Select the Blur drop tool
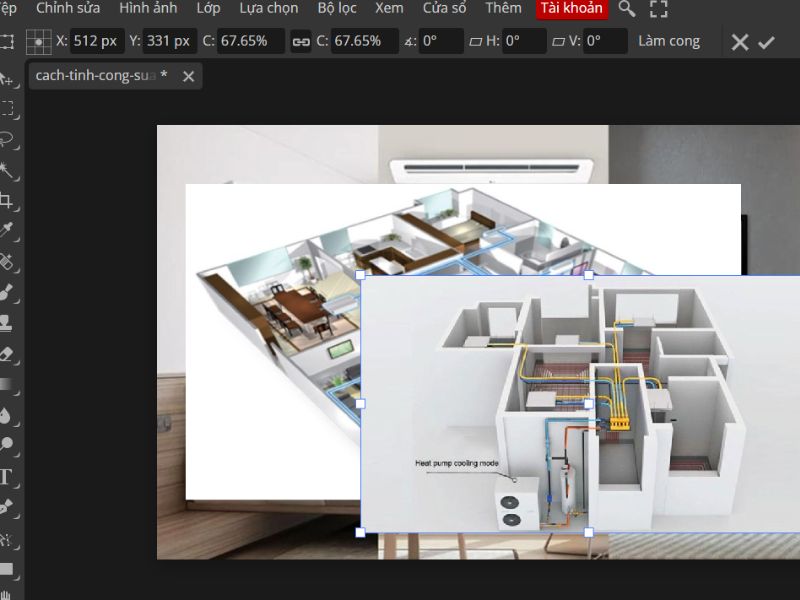The height and width of the screenshot is (600, 800). pyautogui.click(x=6, y=415)
